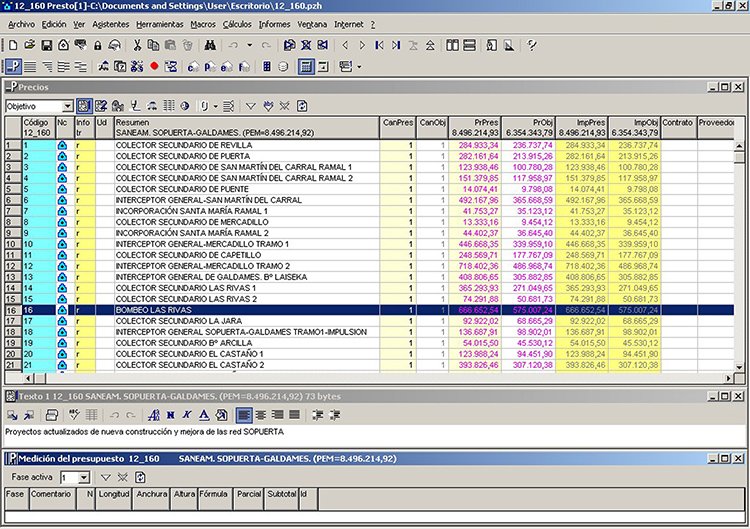Open the Herramientas menu
The width and height of the screenshot is (750, 529).
pyautogui.click(x=160, y=23)
